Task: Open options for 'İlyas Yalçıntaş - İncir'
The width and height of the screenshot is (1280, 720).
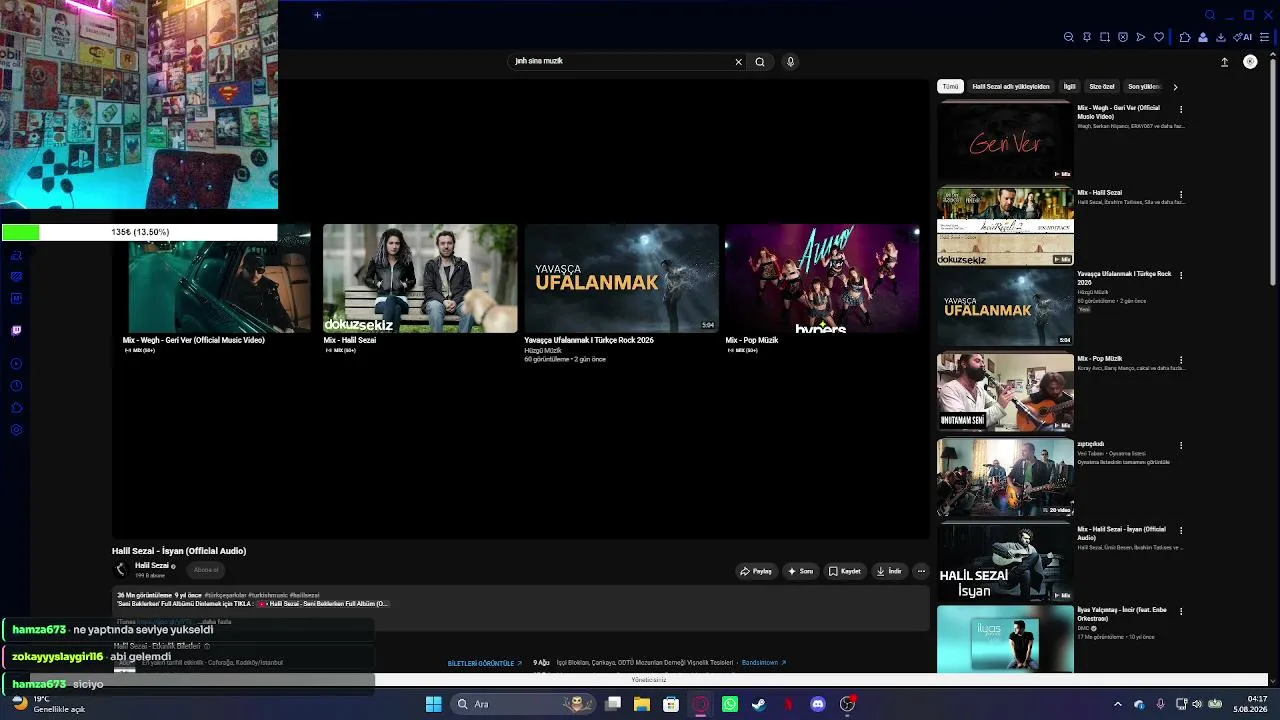Action: pos(1181,611)
